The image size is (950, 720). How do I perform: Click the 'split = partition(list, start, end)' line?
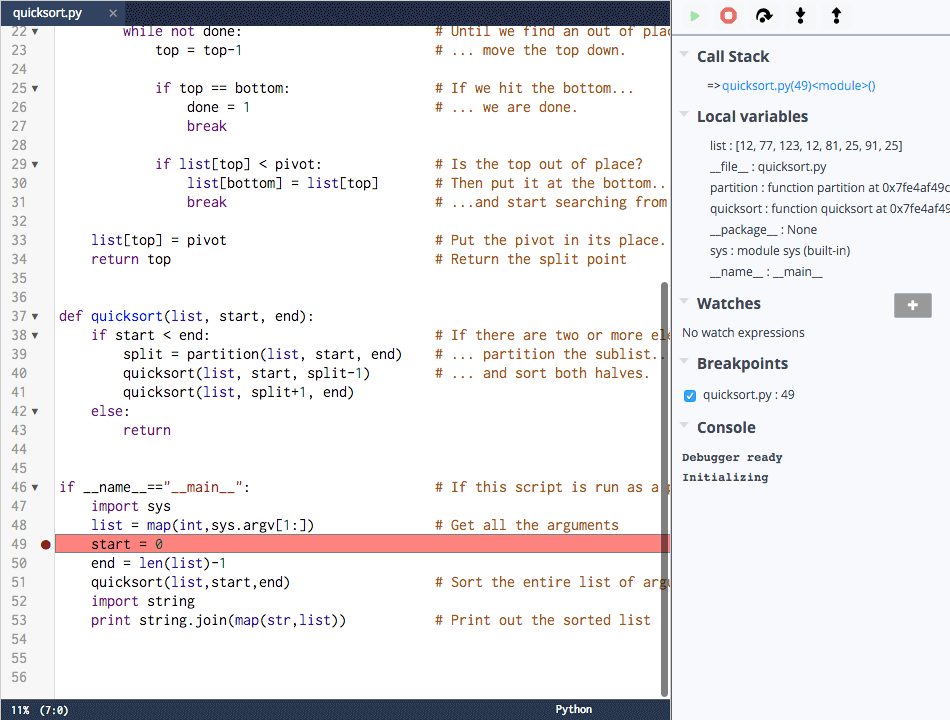pos(262,354)
